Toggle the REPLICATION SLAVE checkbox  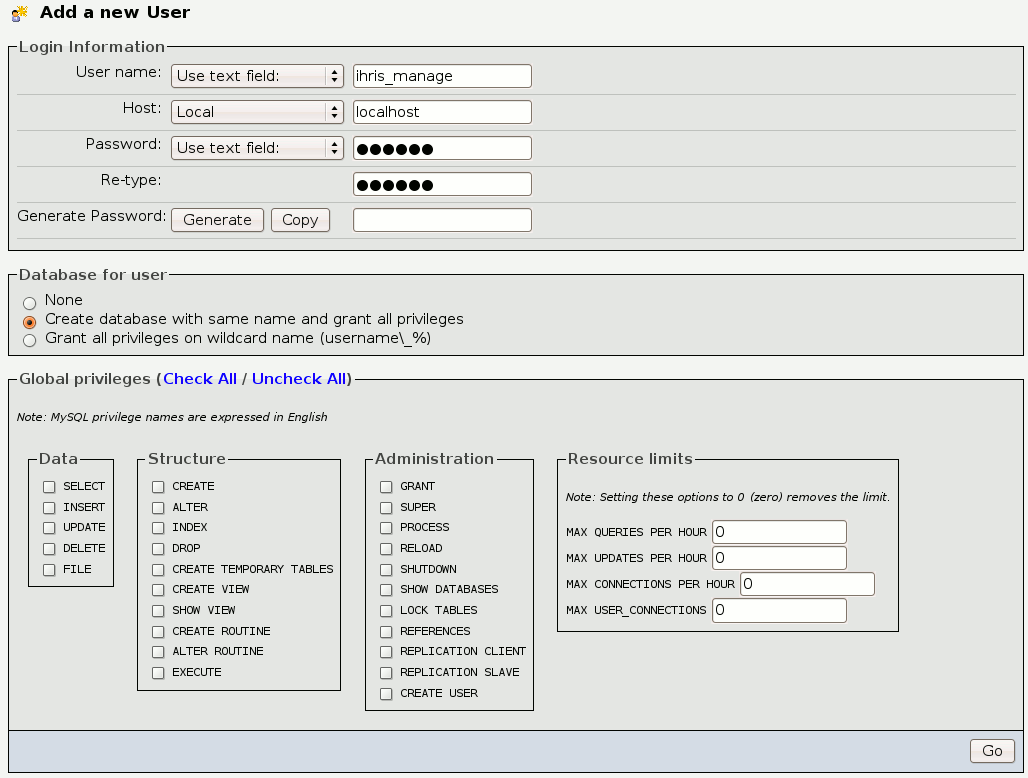point(386,672)
